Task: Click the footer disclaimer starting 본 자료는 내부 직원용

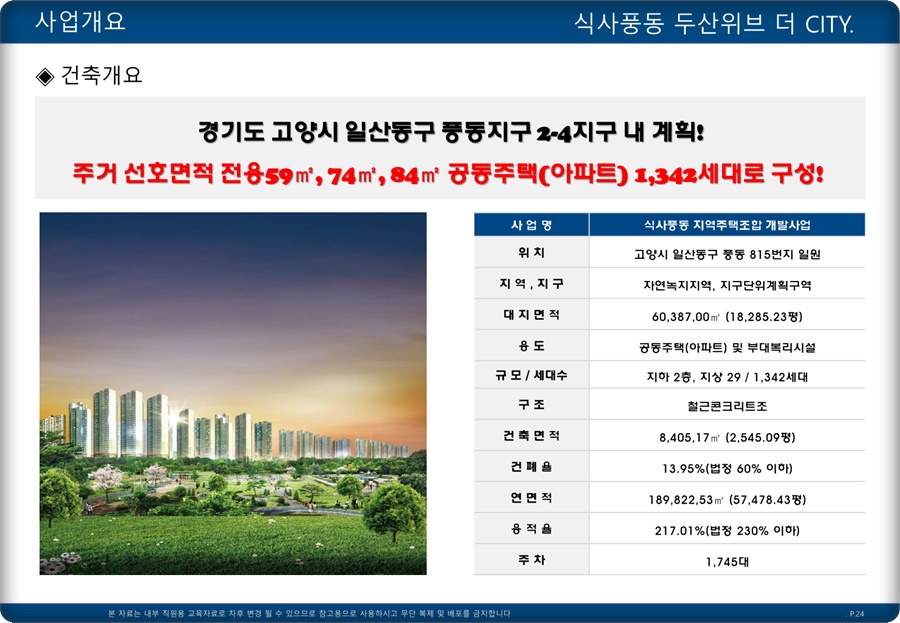Action: tap(309, 613)
